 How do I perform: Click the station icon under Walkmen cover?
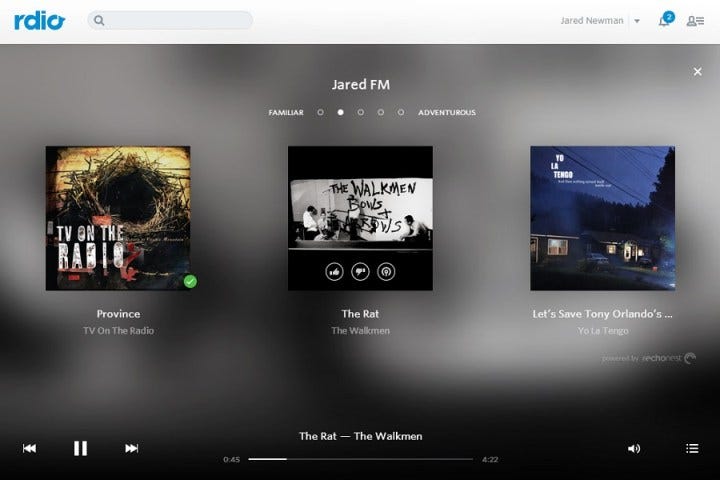point(386,272)
